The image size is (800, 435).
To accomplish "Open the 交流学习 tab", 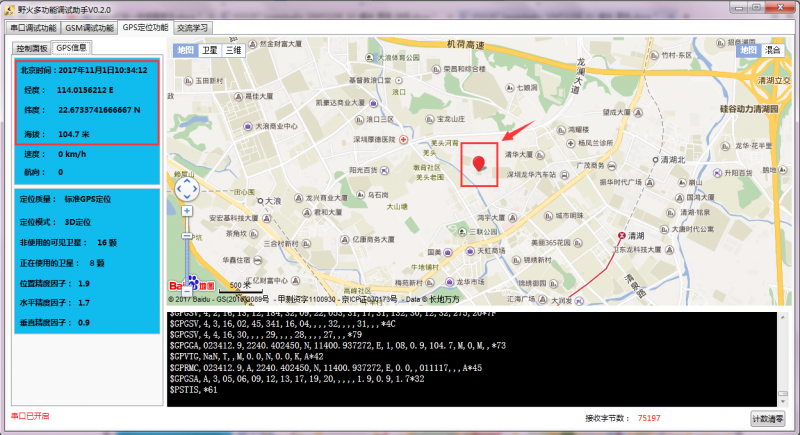I will point(193,28).
